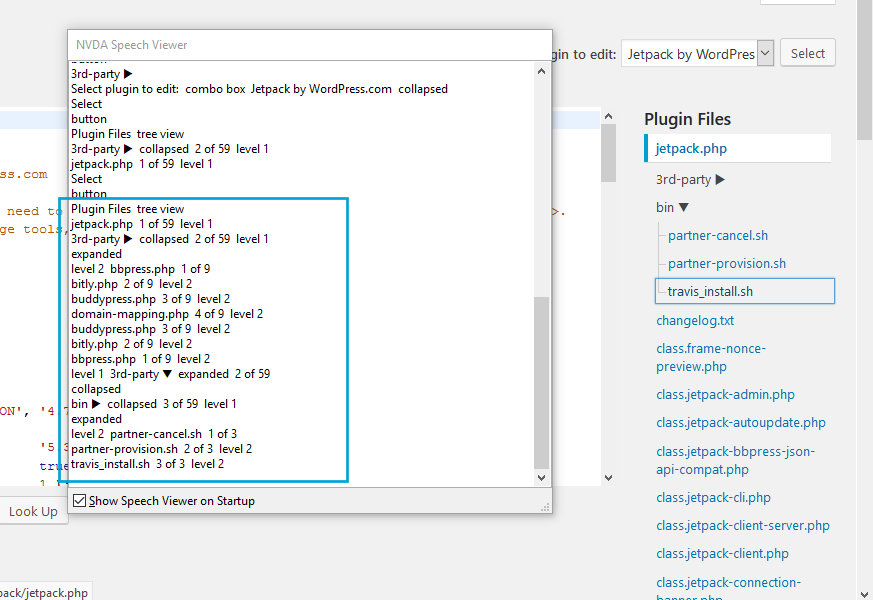The width and height of the screenshot is (873, 600).
Task: Click Speech Viewer scrollbar down arrow
Action: (x=542, y=478)
